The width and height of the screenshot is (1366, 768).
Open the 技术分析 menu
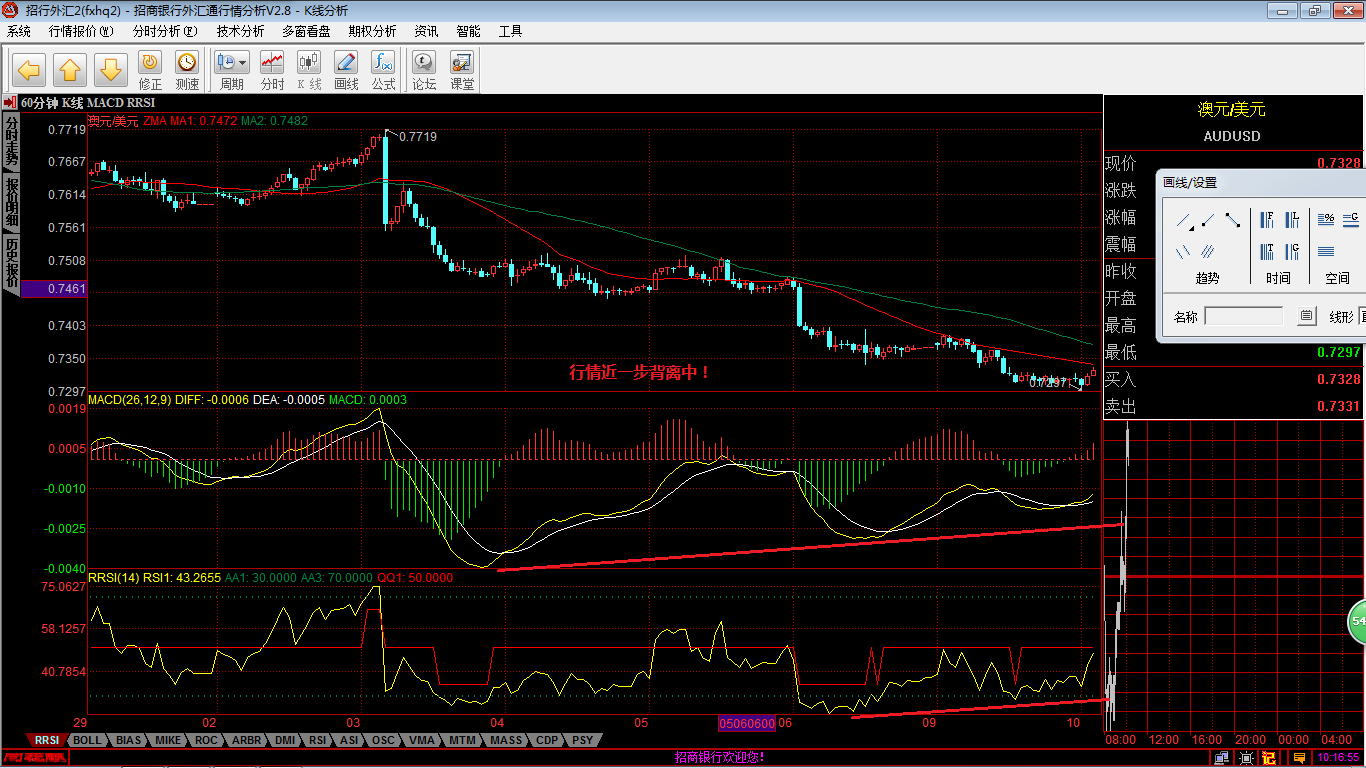[241, 31]
